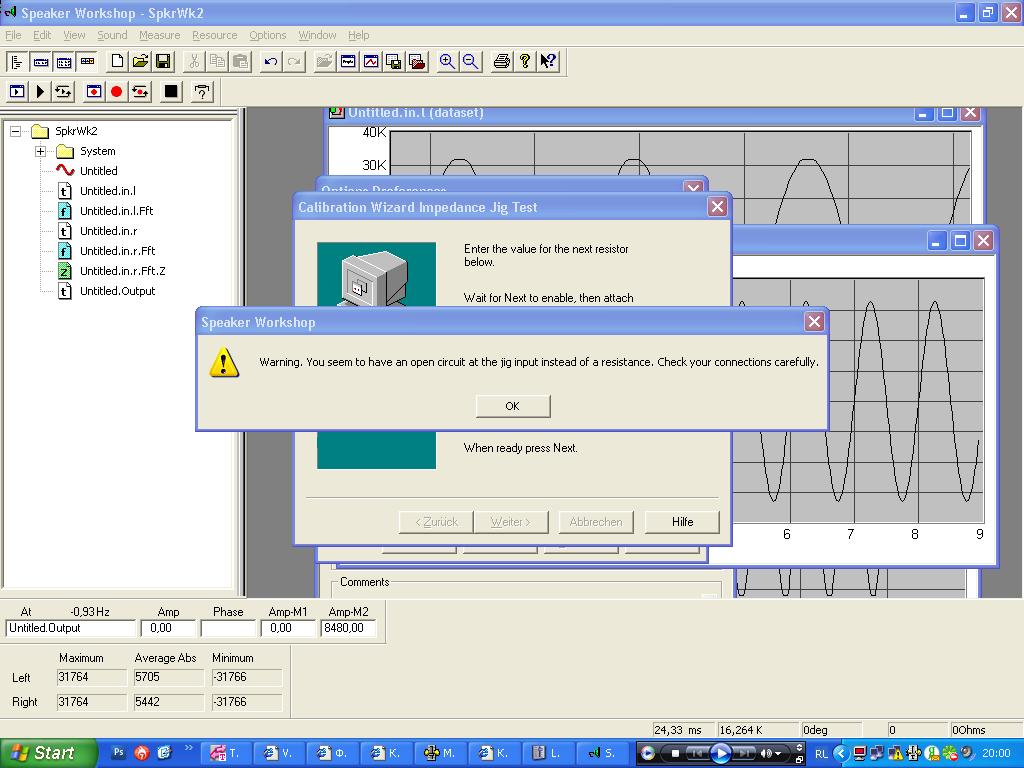This screenshot has width=1024, height=768.
Task: Open the Sound menu
Action: (x=112, y=35)
